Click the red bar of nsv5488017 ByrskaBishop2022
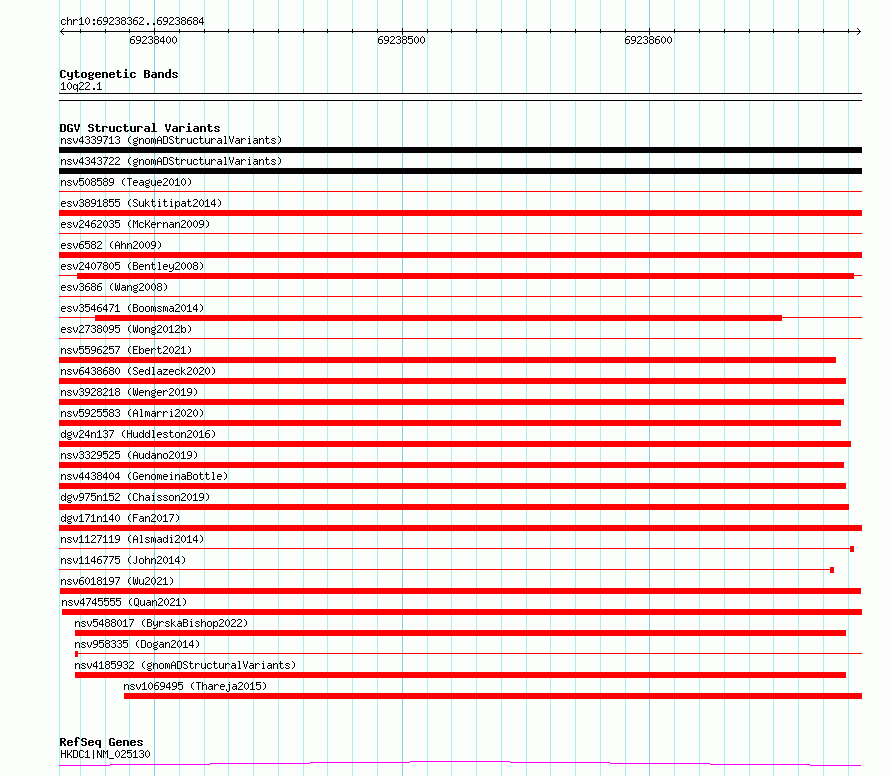Viewport: 890px width, 776px height. coord(460,633)
